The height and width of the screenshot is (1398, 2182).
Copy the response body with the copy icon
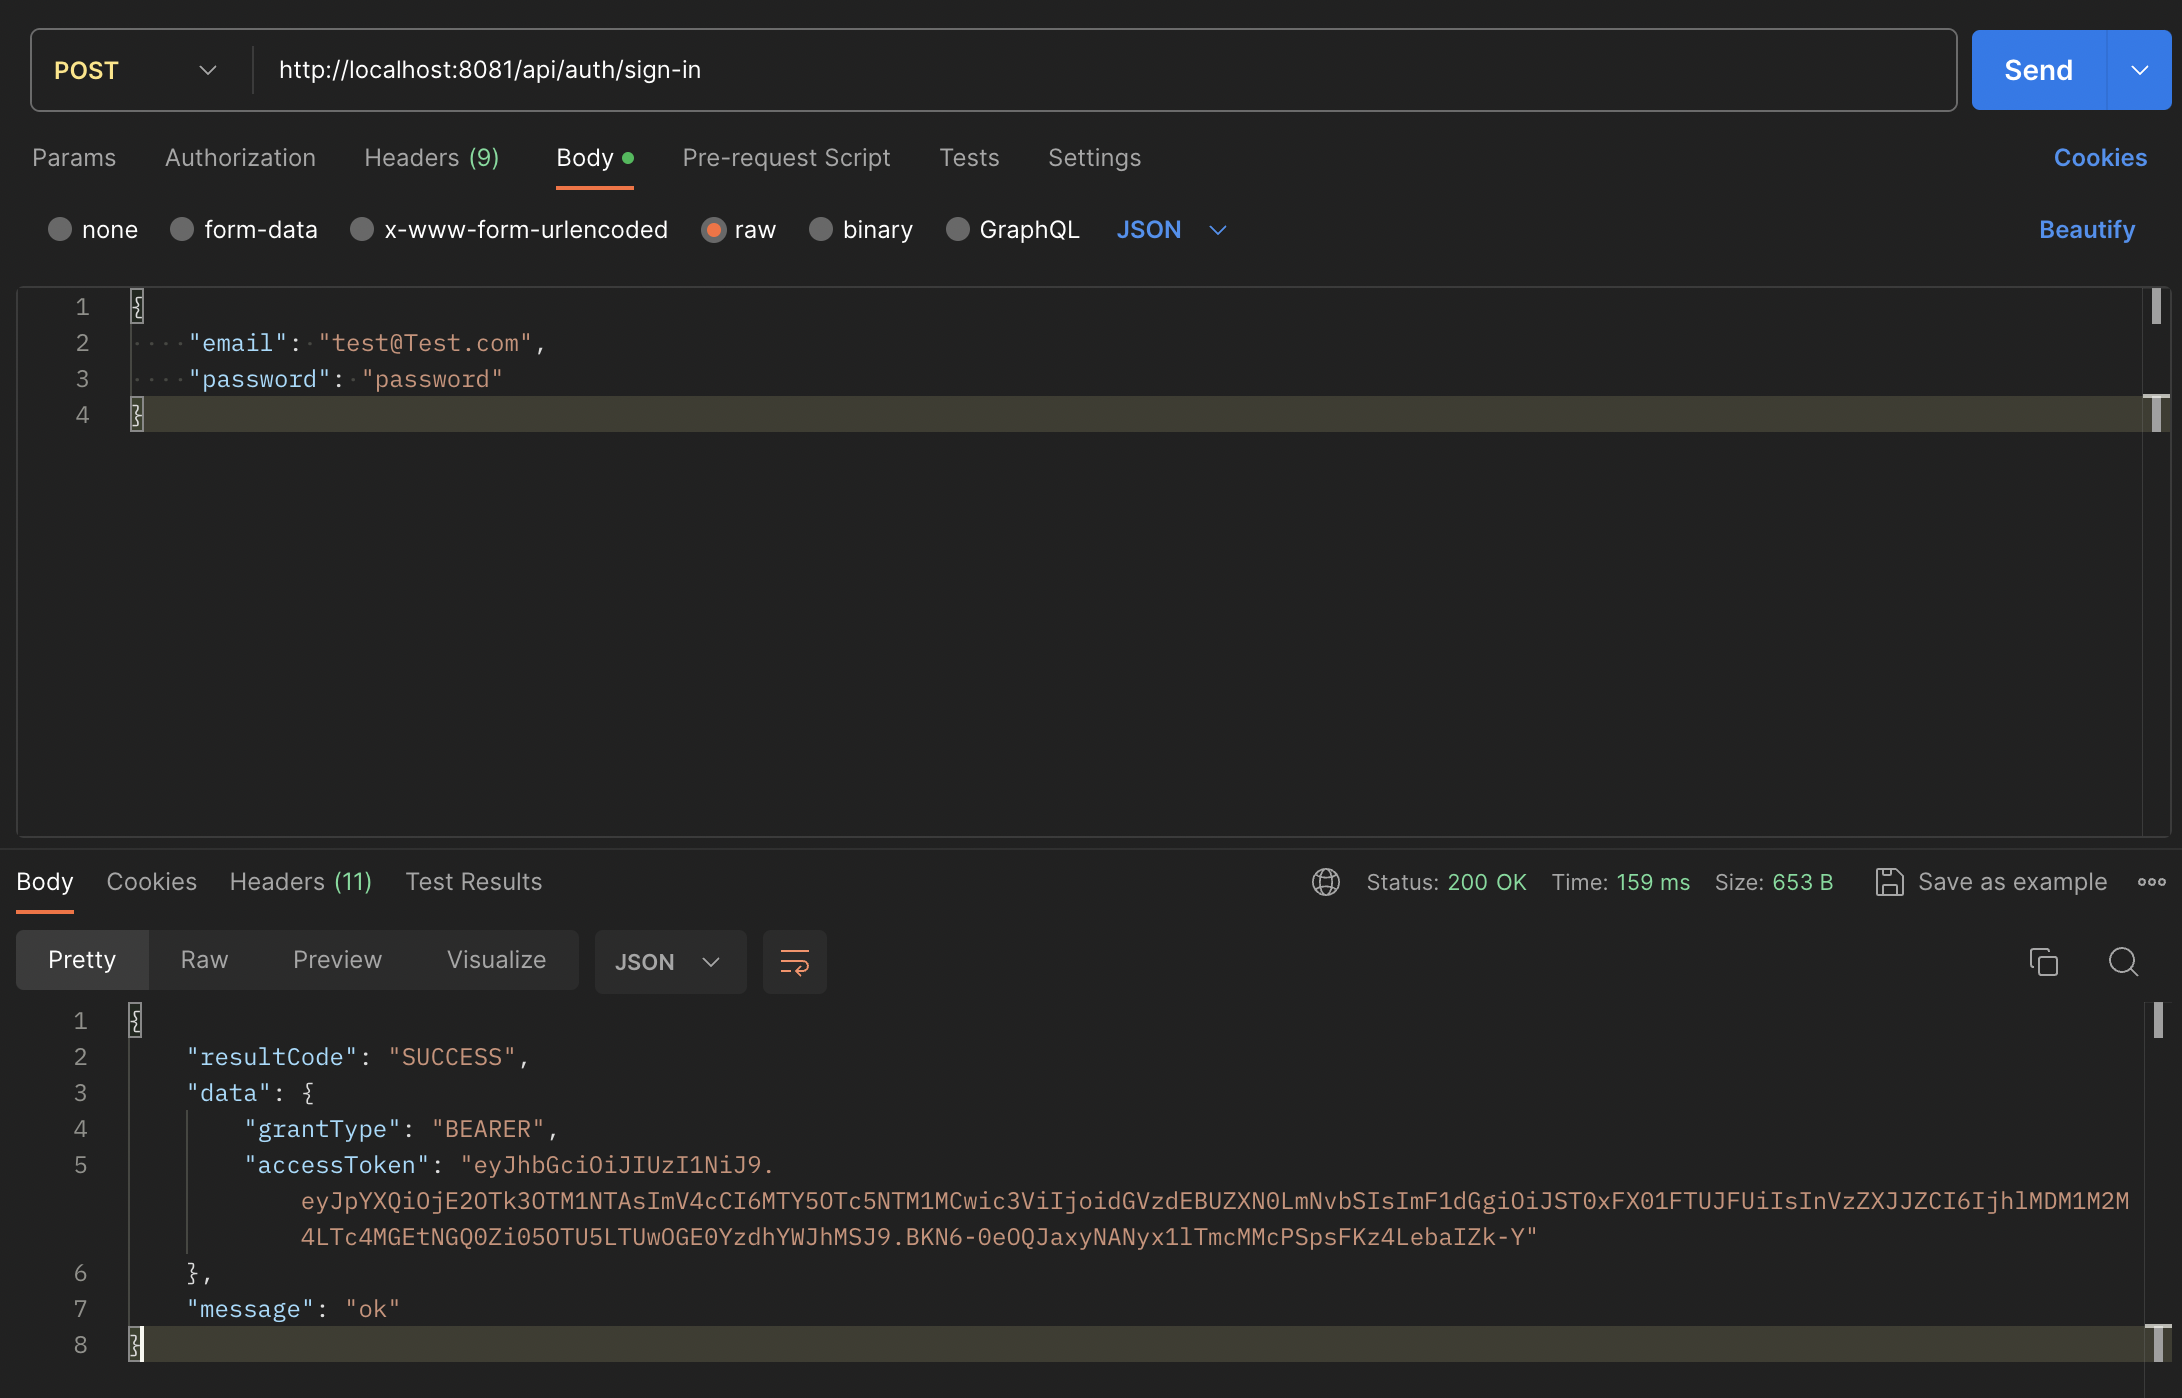coord(2043,962)
